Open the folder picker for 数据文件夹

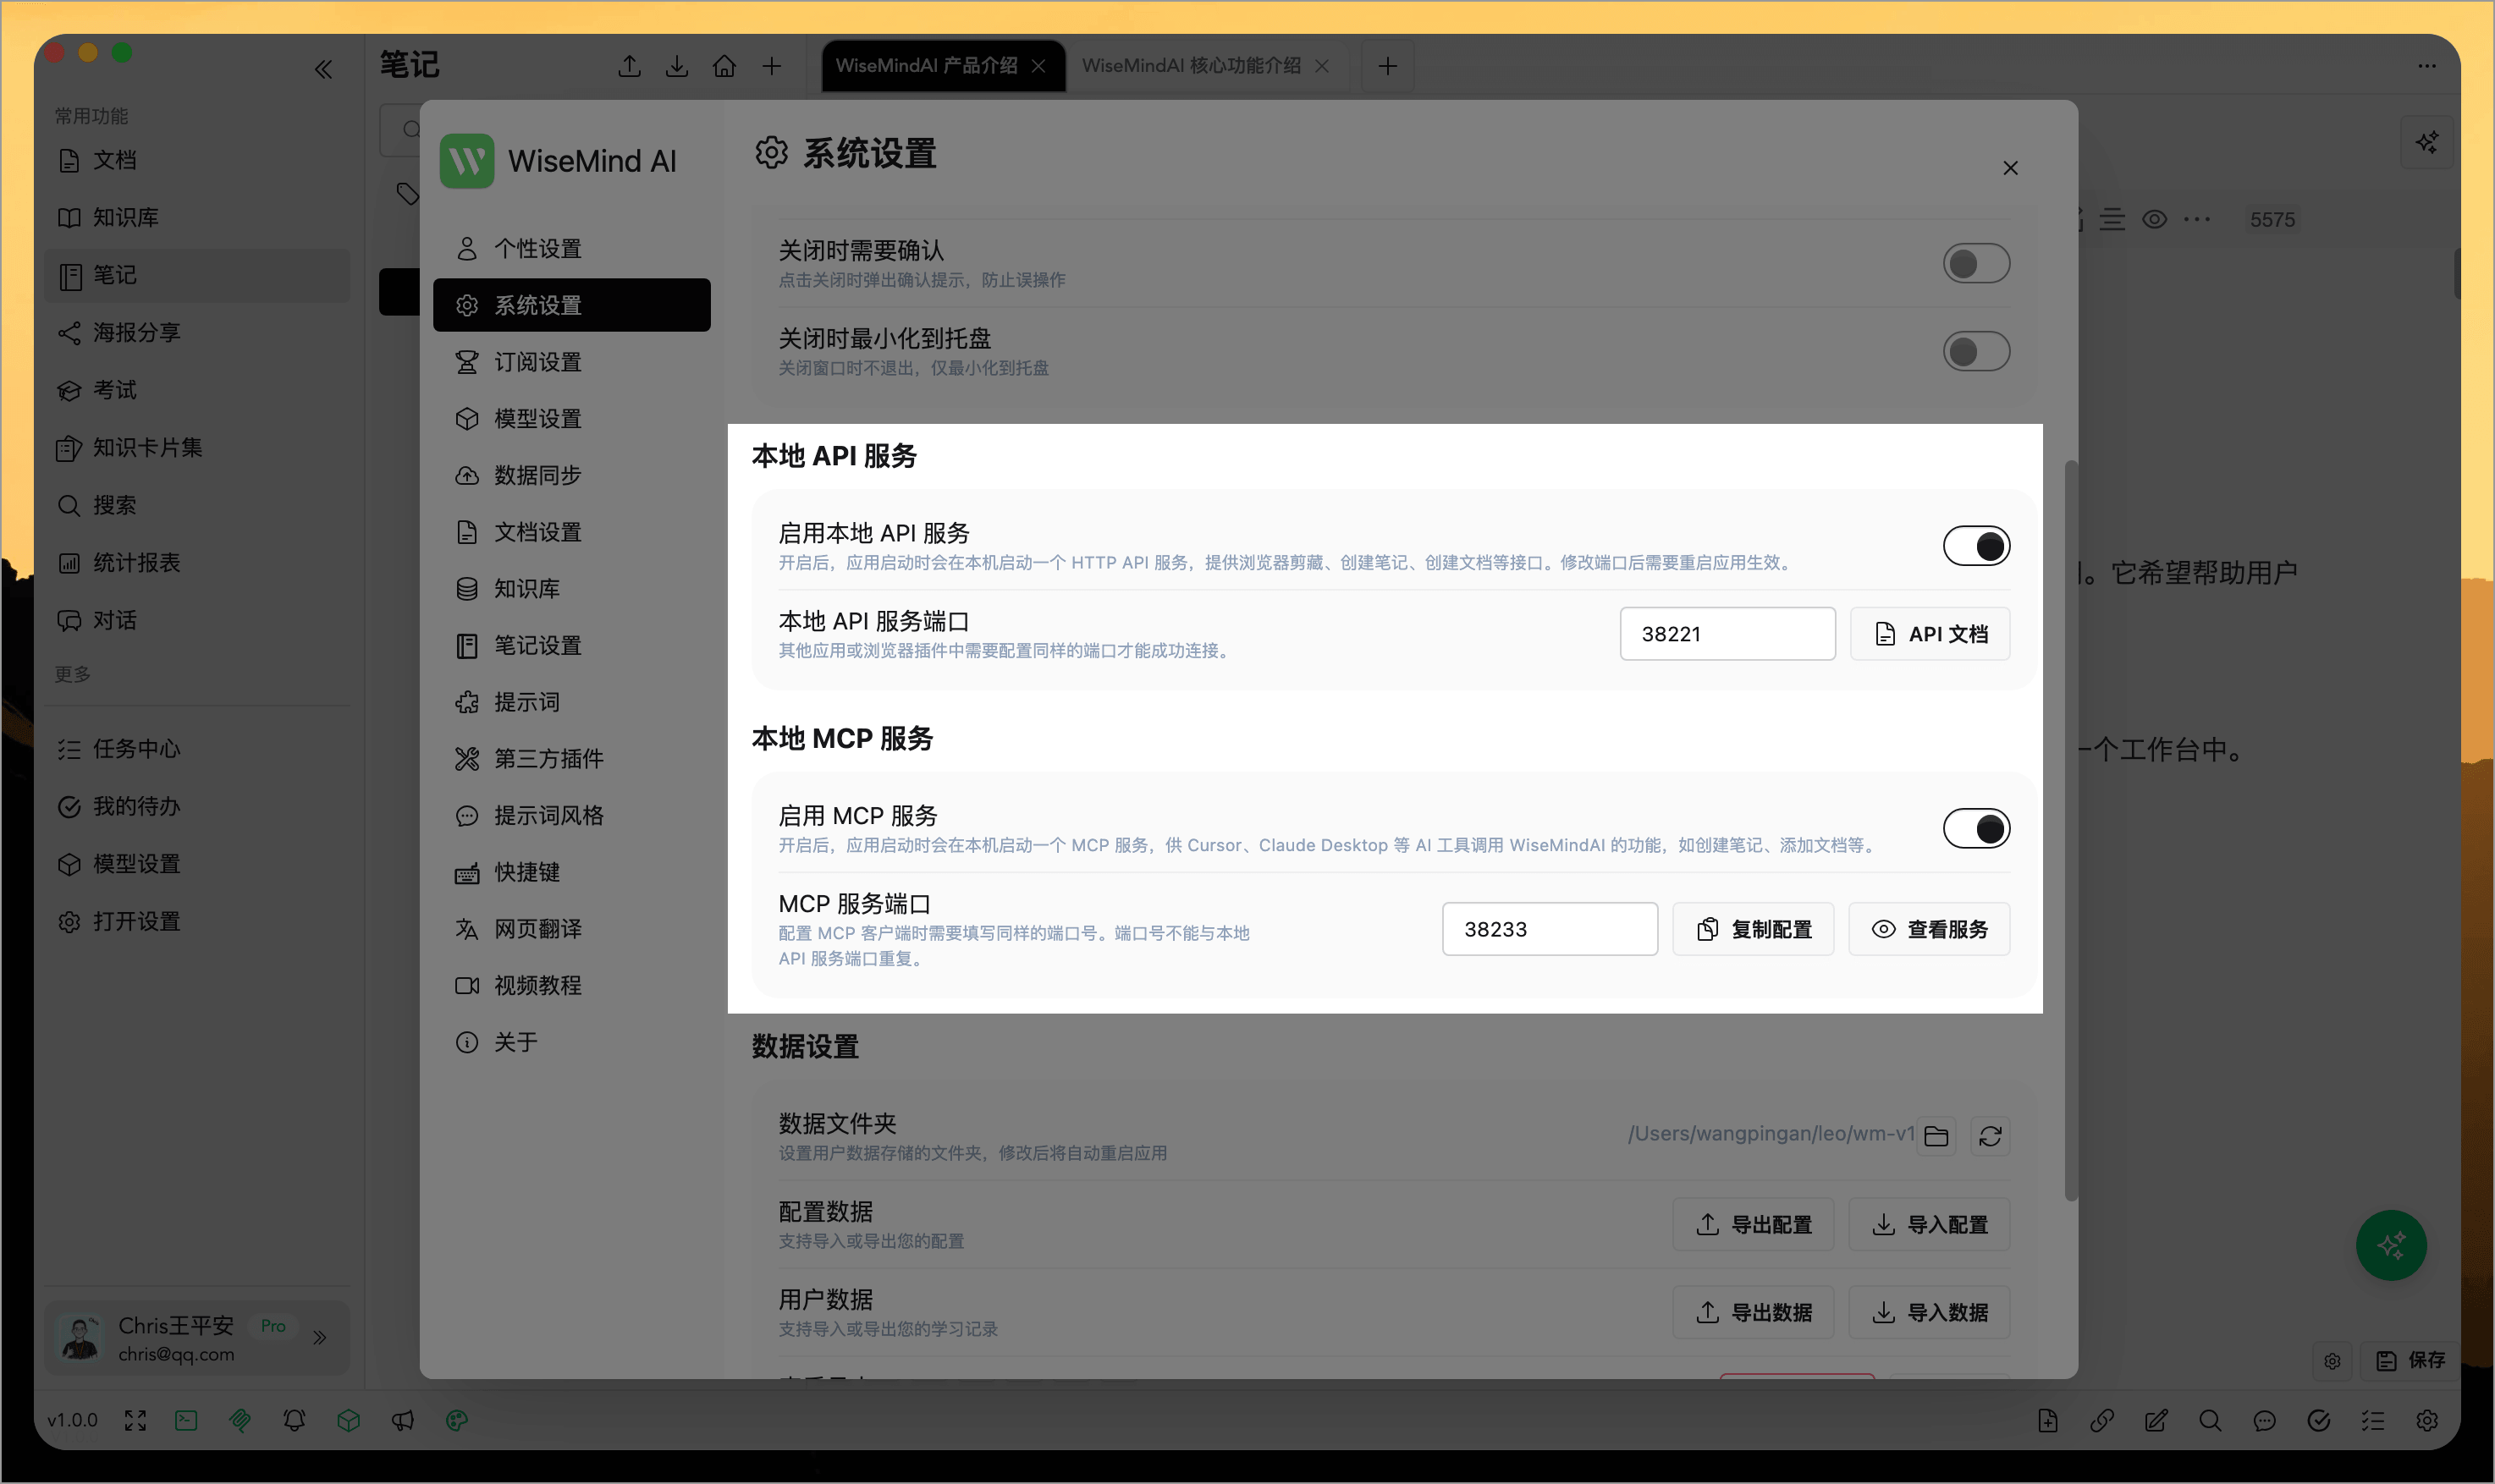(x=1936, y=1135)
